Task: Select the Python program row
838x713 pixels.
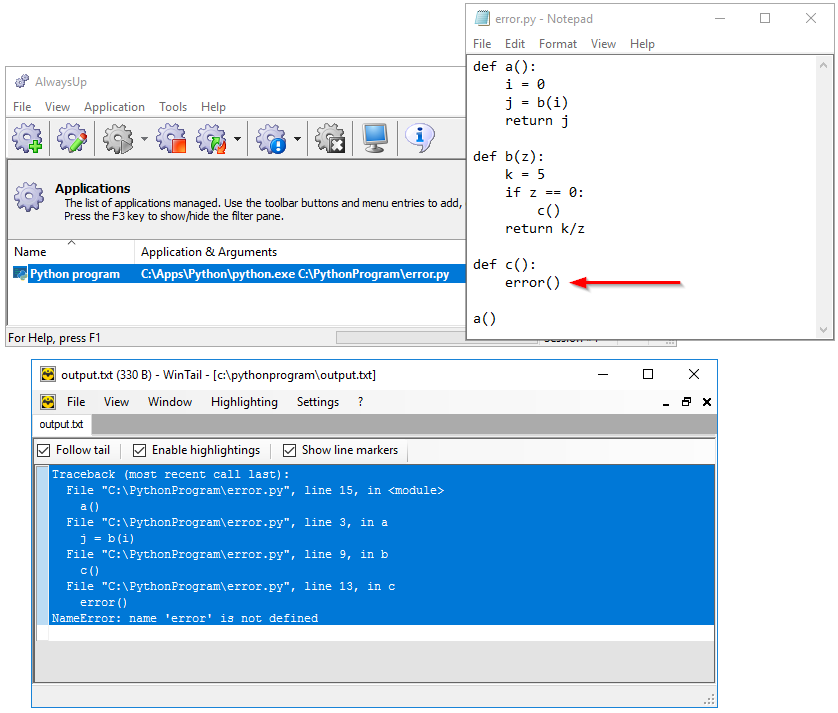Action: pos(238,274)
